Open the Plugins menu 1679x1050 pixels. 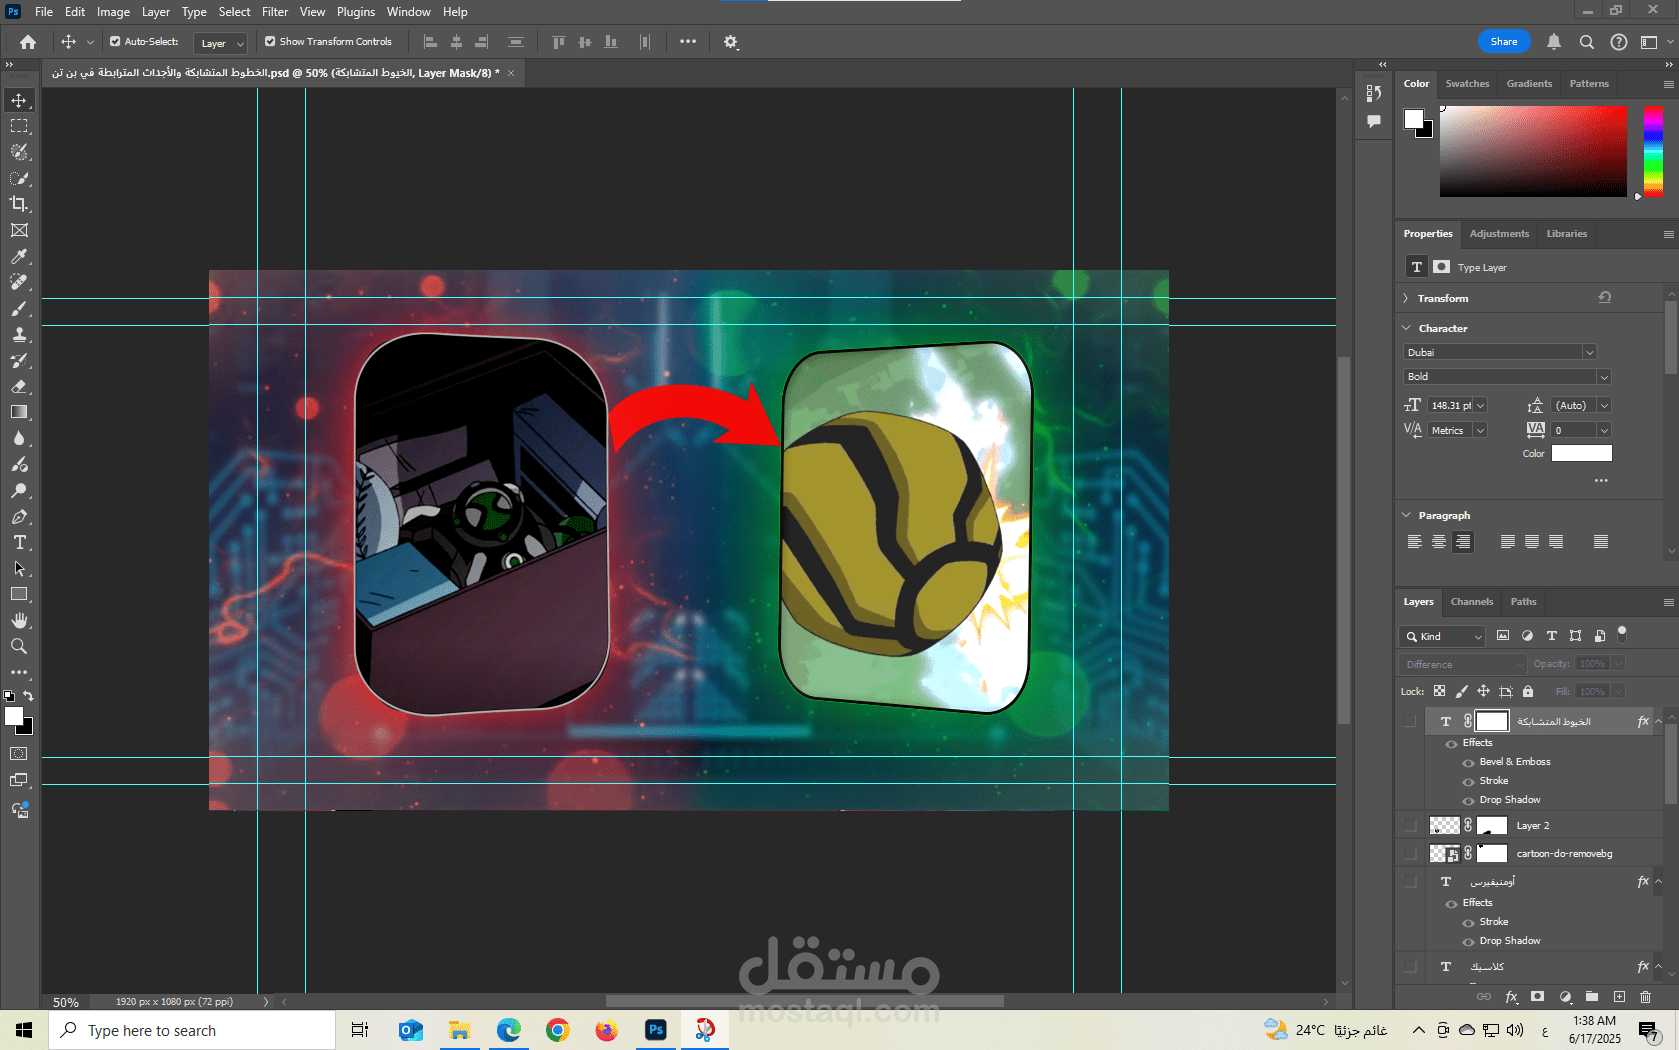pyautogui.click(x=356, y=12)
